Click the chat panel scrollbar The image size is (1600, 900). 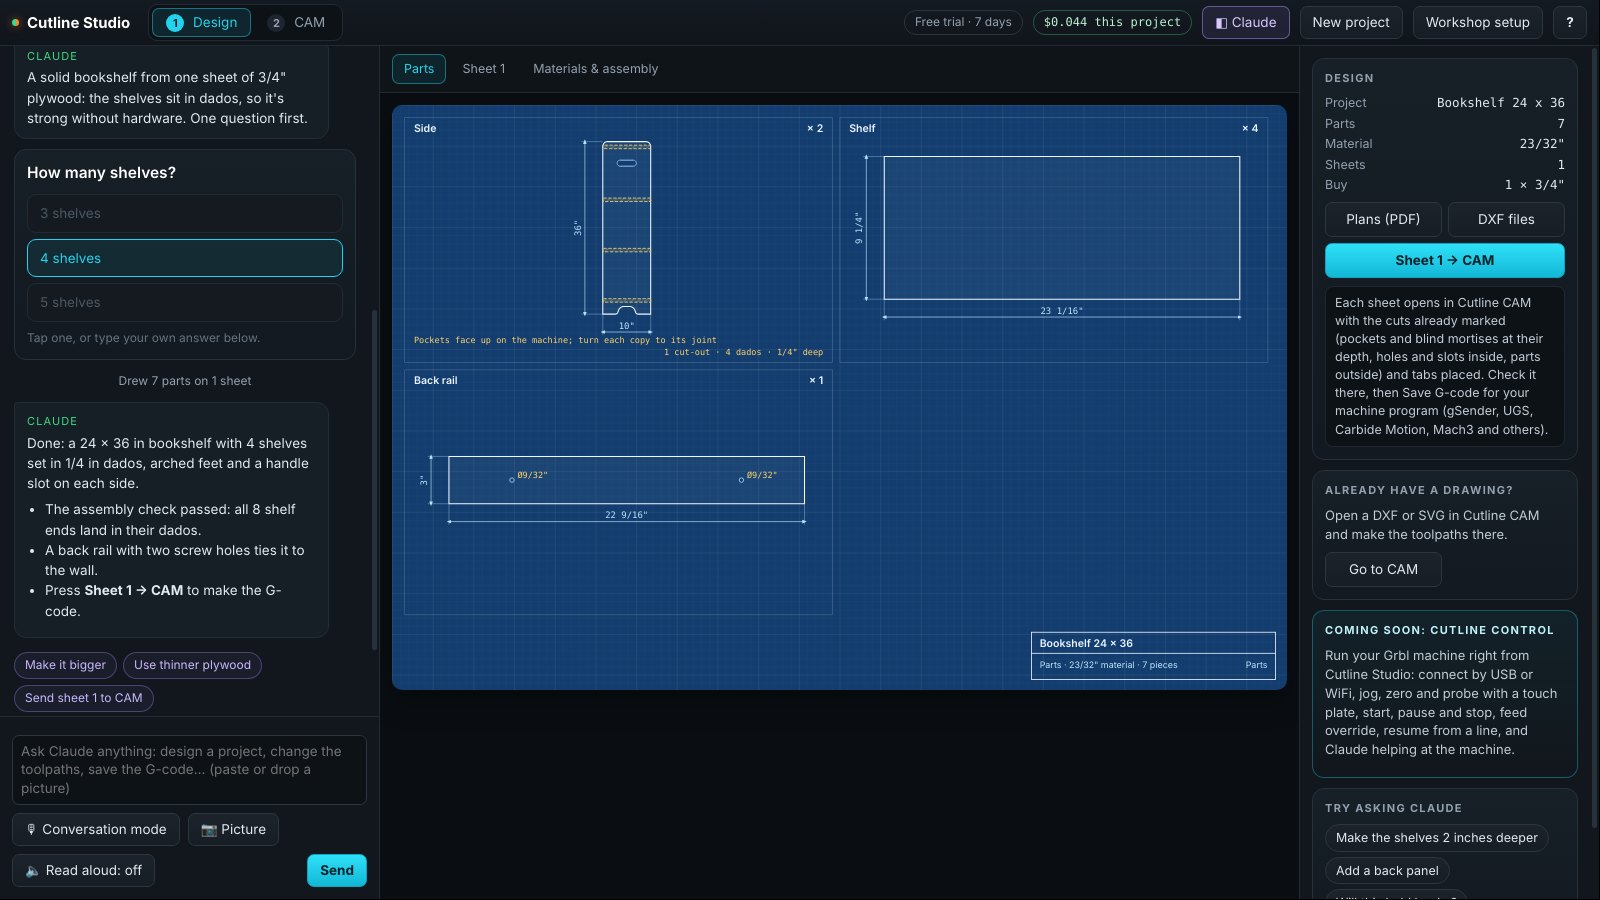(375, 480)
